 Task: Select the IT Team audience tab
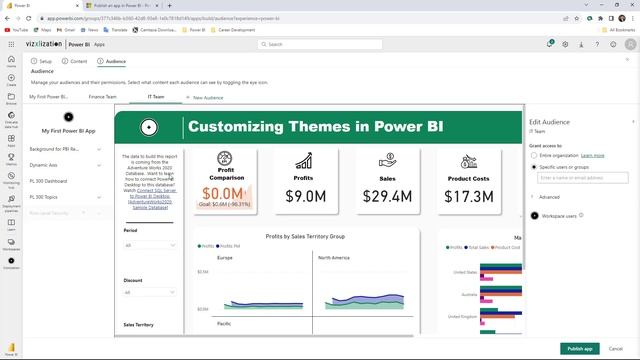point(156,97)
